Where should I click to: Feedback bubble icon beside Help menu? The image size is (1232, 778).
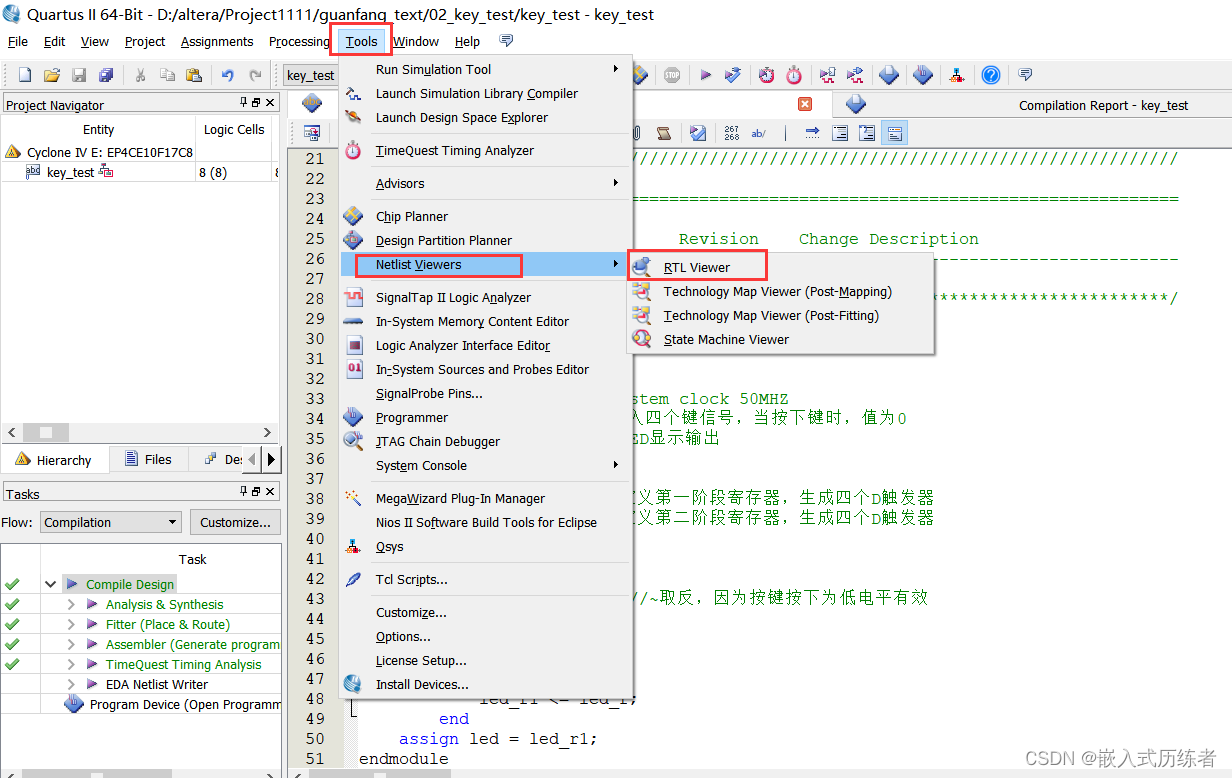pyautogui.click(x=506, y=41)
